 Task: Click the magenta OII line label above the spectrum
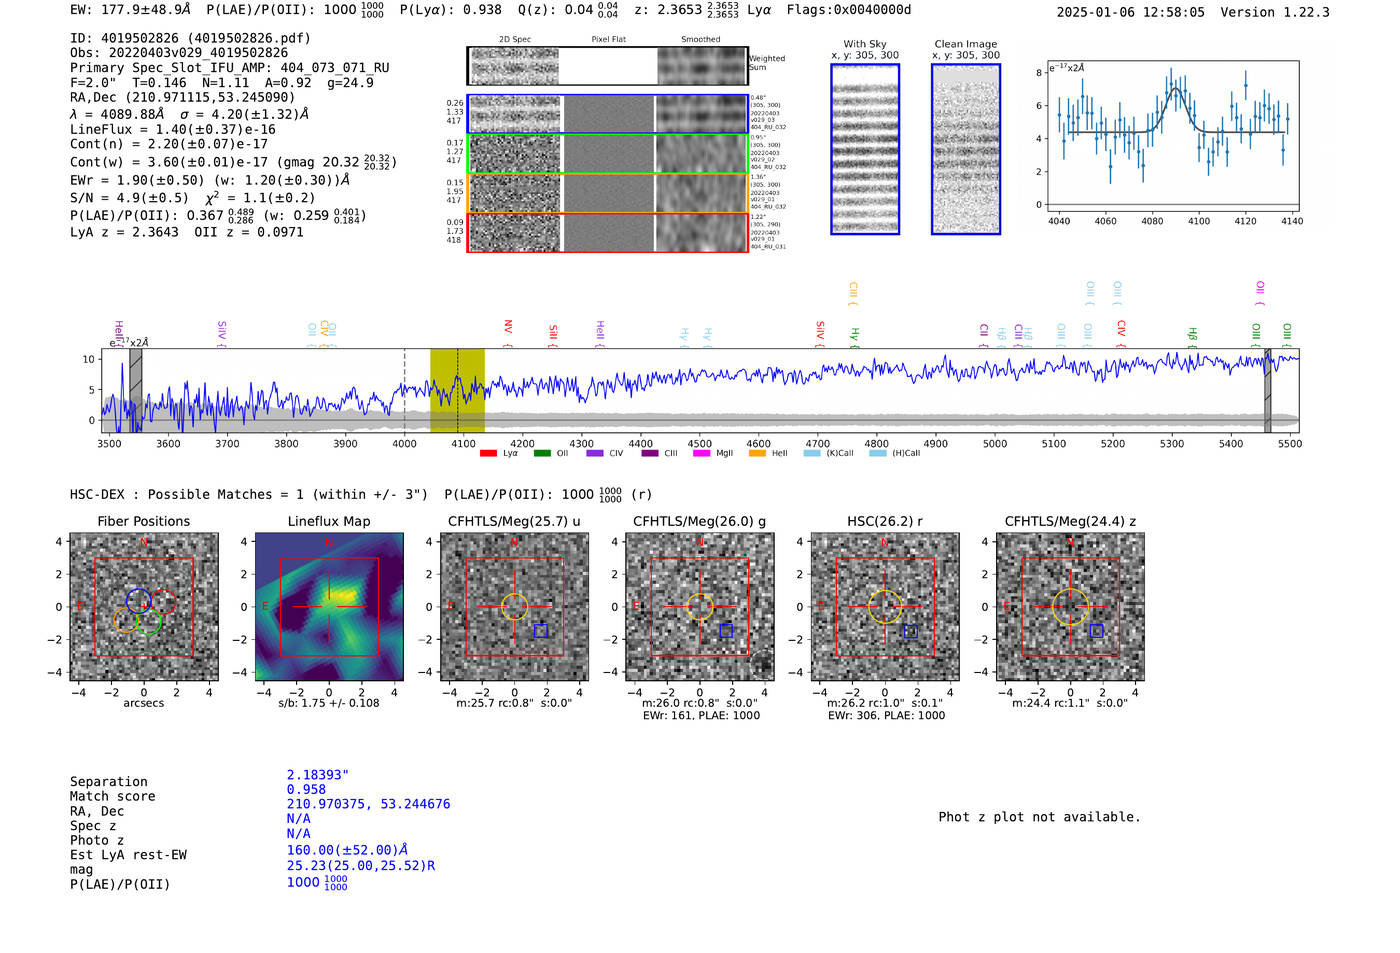(x=1260, y=293)
